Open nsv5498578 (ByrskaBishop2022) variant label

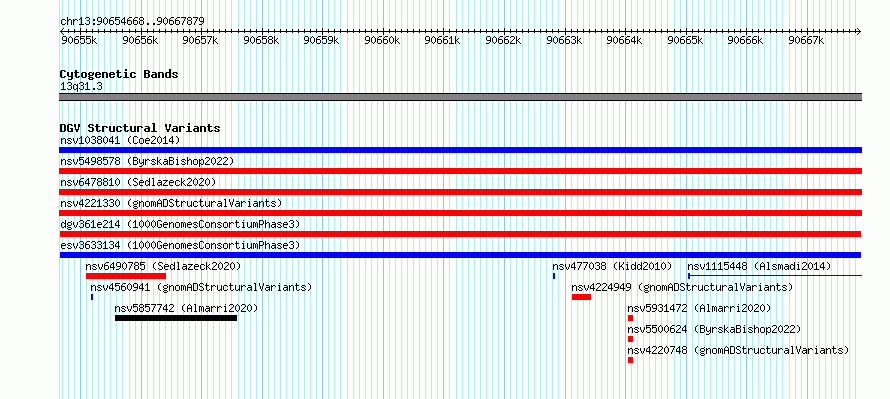click(x=147, y=161)
